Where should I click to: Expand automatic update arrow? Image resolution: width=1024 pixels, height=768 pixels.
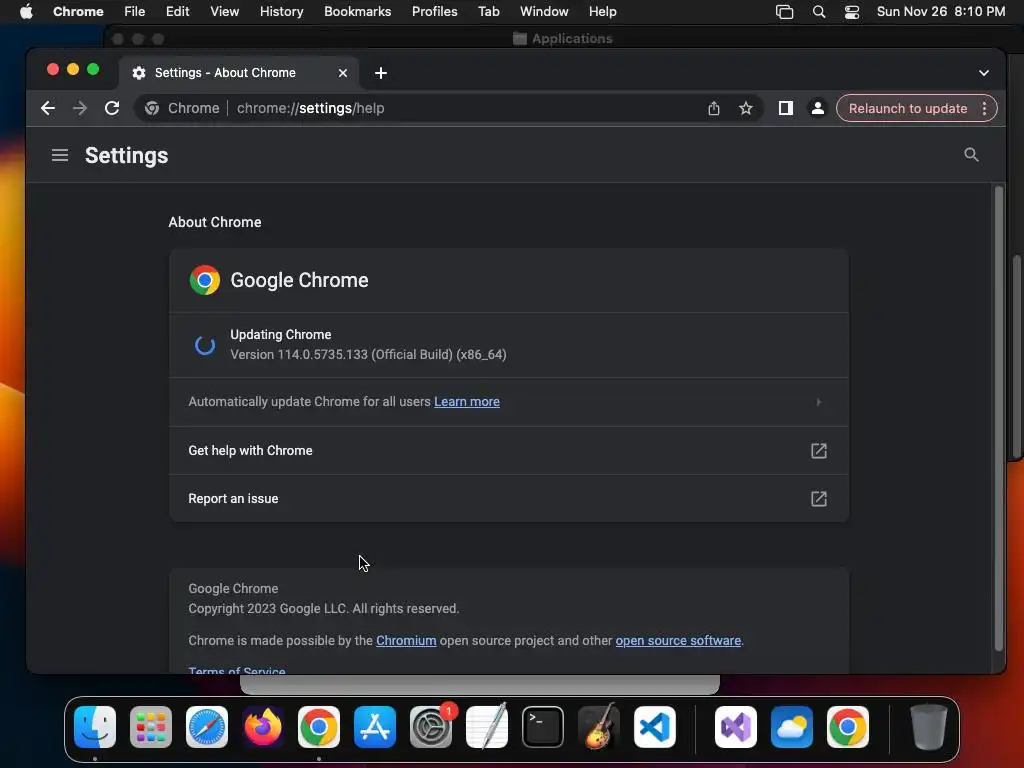click(819, 402)
